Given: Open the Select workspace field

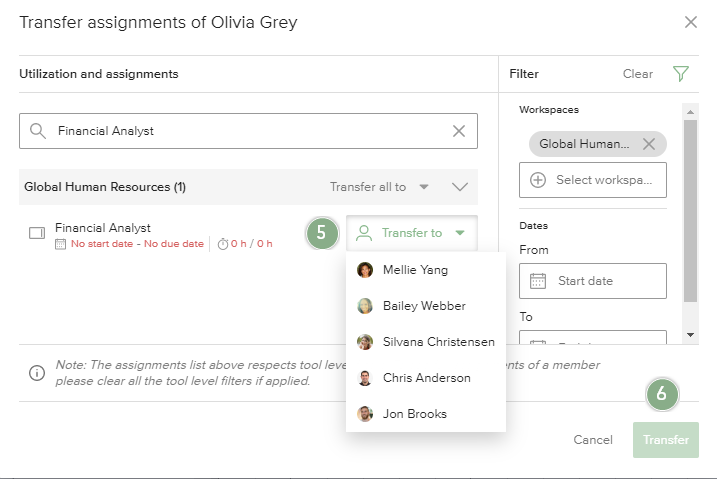Looking at the screenshot, I should [593, 180].
